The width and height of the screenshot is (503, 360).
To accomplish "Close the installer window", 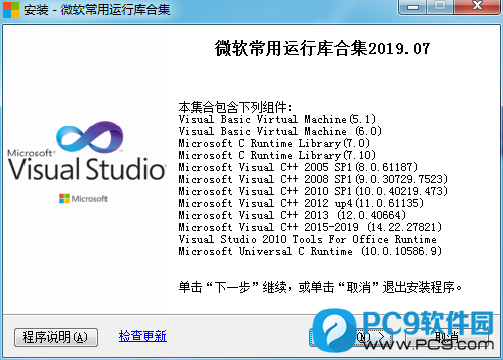I will coord(477,7).
